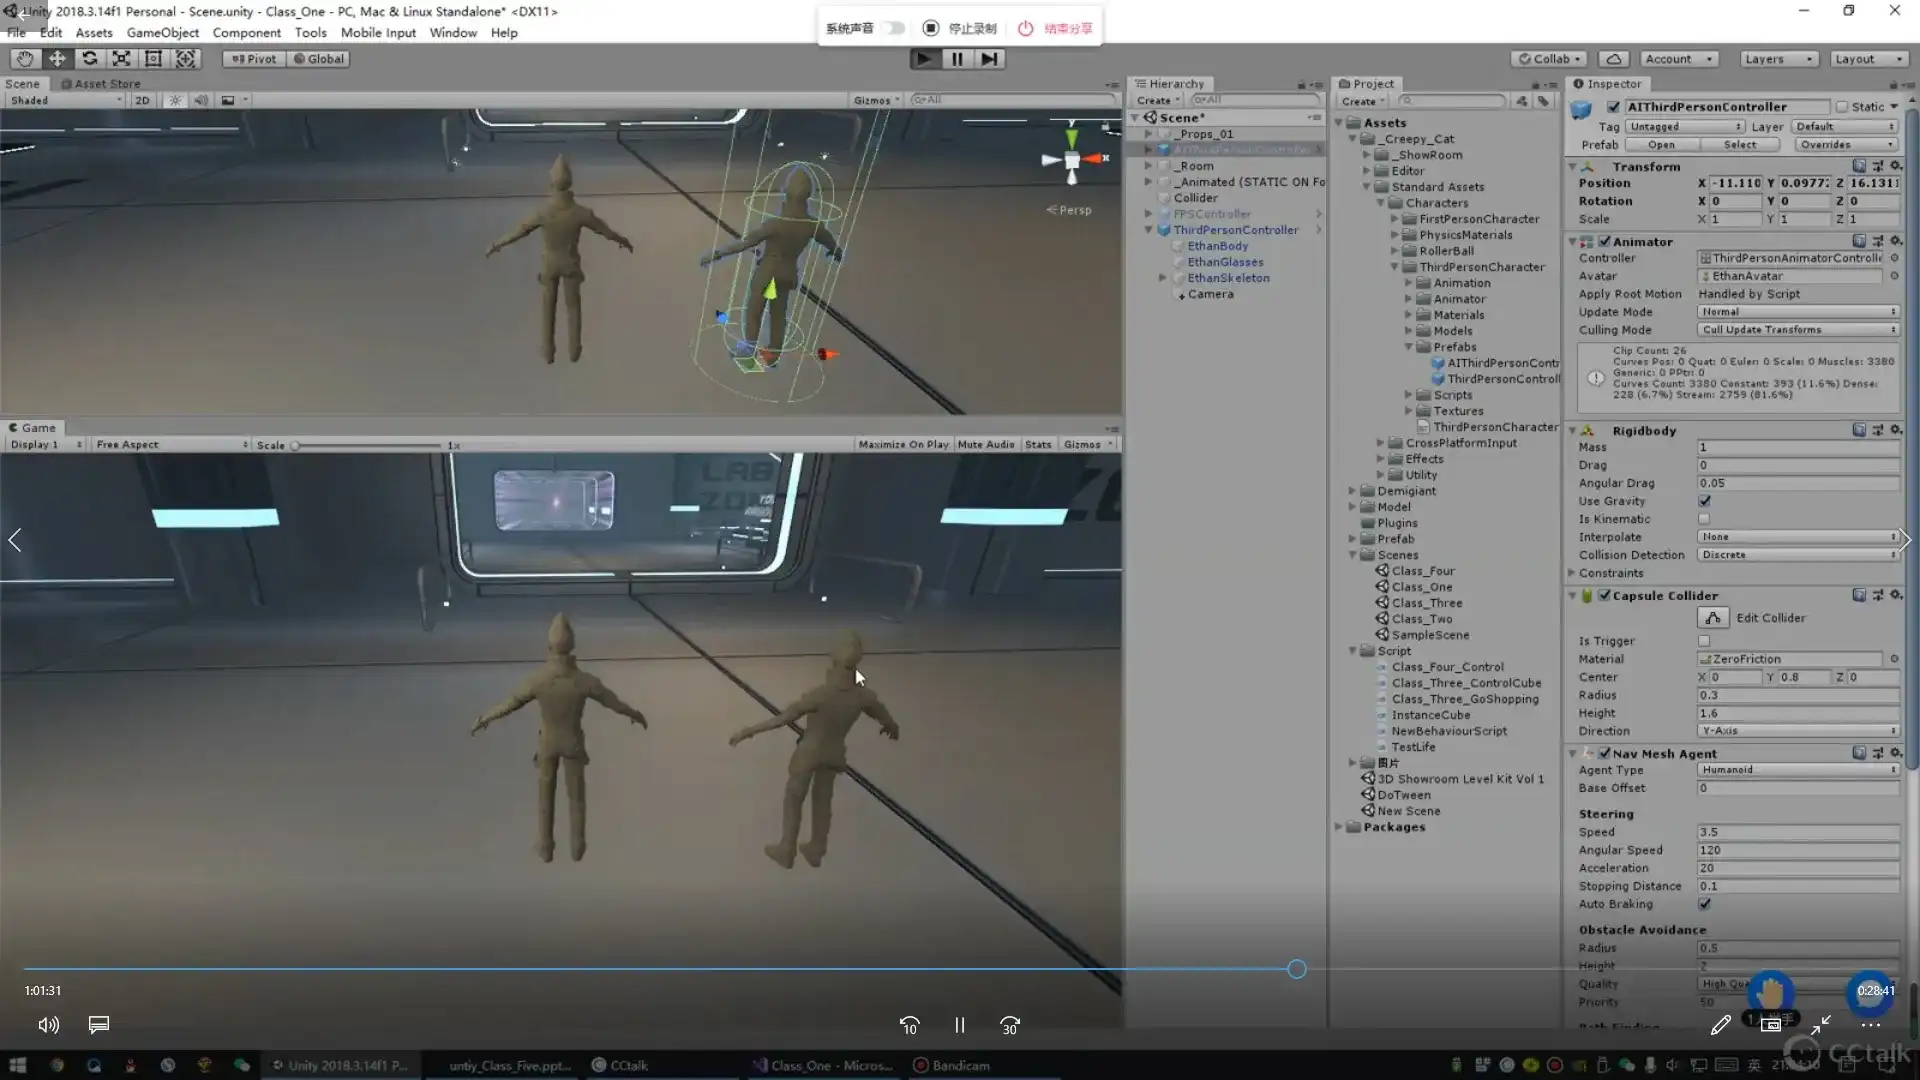Select the Rotate tool icon
This screenshot has height=1080, width=1920.
pyautogui.click(x=89, y=59)
